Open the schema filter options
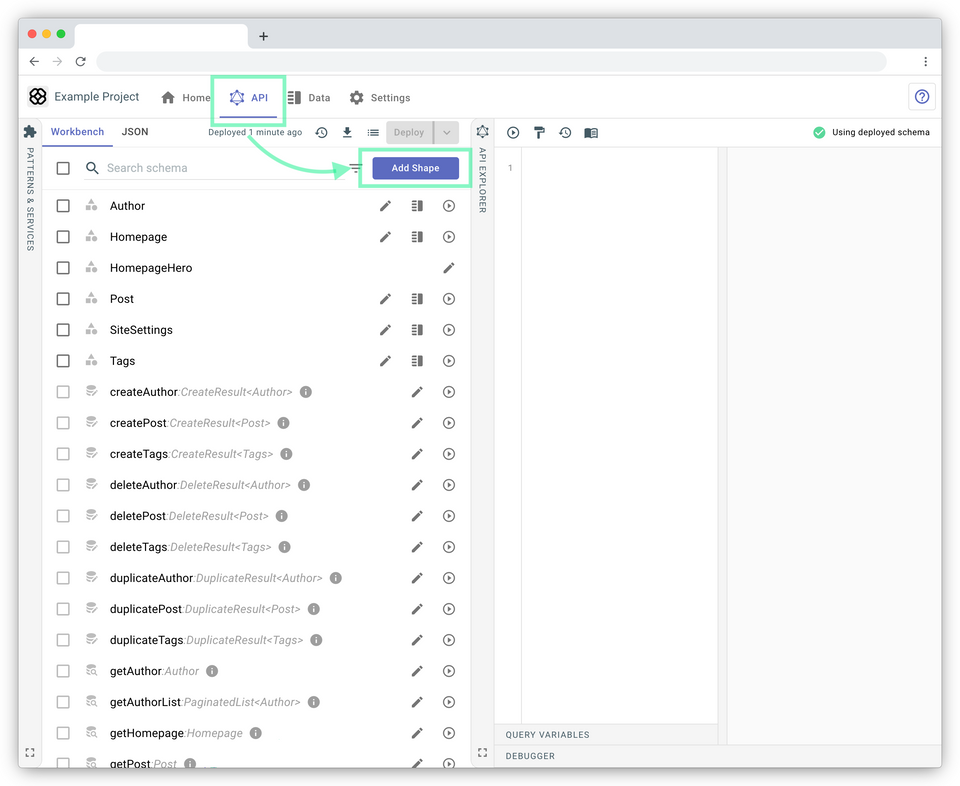The width and height of the screenshot is (960, 786). 355,168
